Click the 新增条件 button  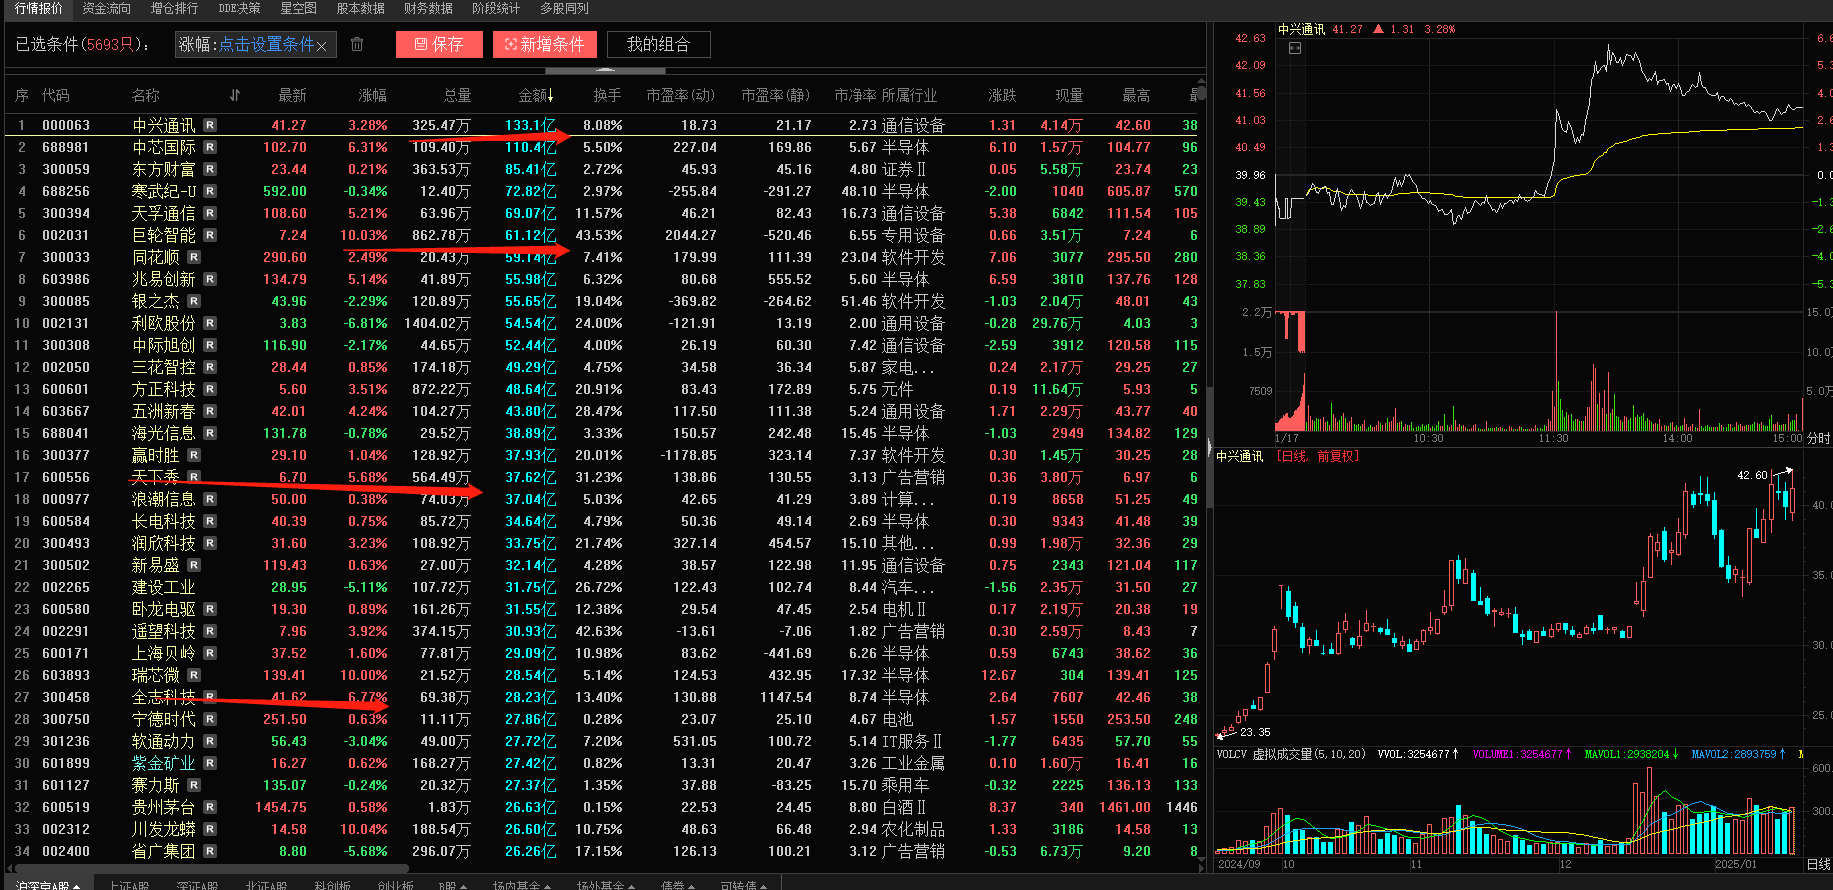click(545, 44)
